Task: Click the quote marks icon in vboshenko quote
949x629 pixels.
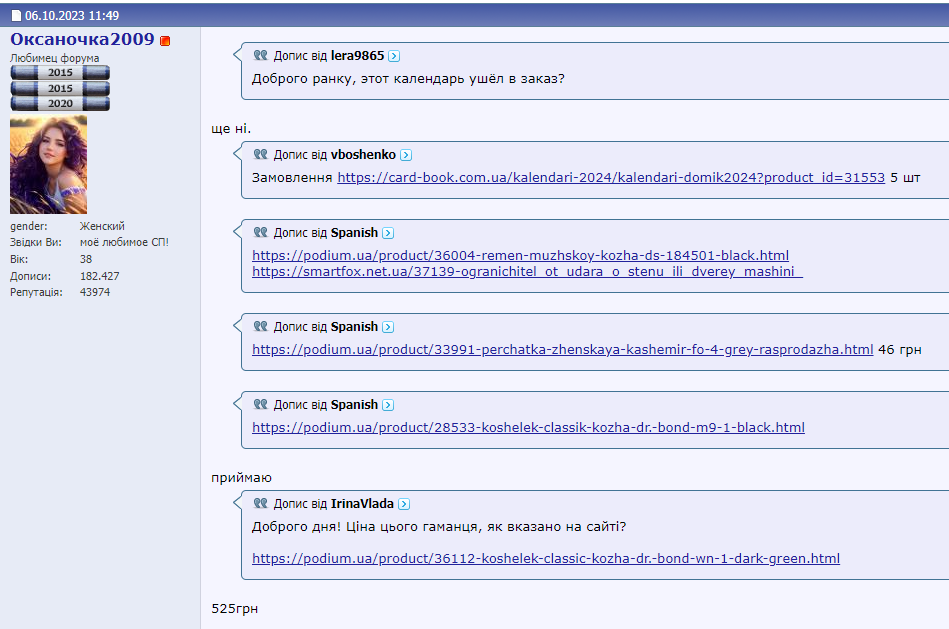Action: 260,154
